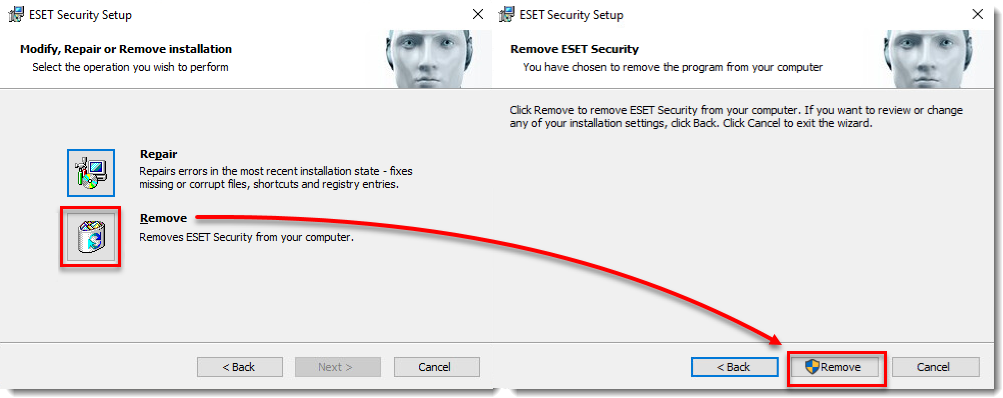Select the bold Remove option label
The image size is (1003, 398).
163,218
